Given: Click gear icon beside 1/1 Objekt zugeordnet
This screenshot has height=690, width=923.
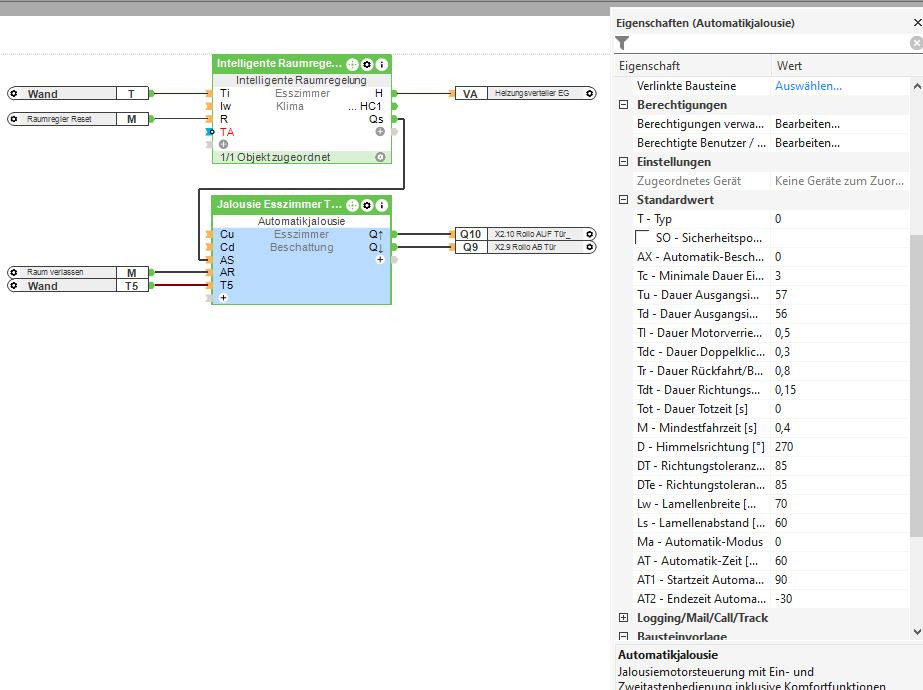Looking at the screenshot, I should (380, 157).
